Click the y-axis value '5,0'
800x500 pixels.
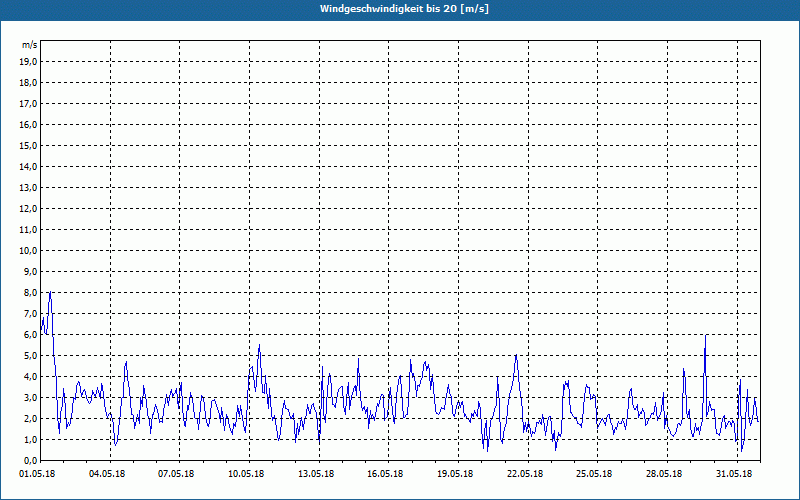coord(30,356)
